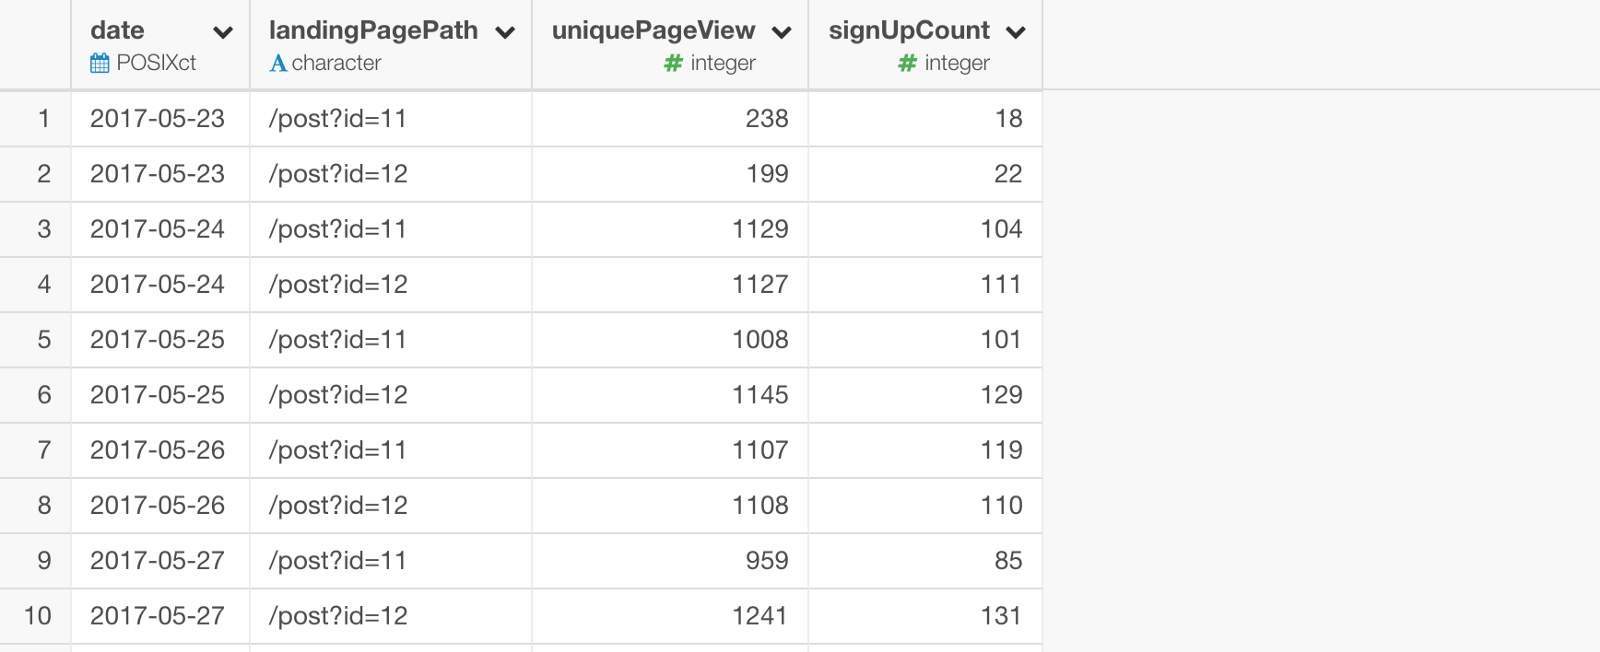The height and width of the screenshot is (652, 1600).
Task: Click the hash icon under signUpCount
Action: (907, 63)
